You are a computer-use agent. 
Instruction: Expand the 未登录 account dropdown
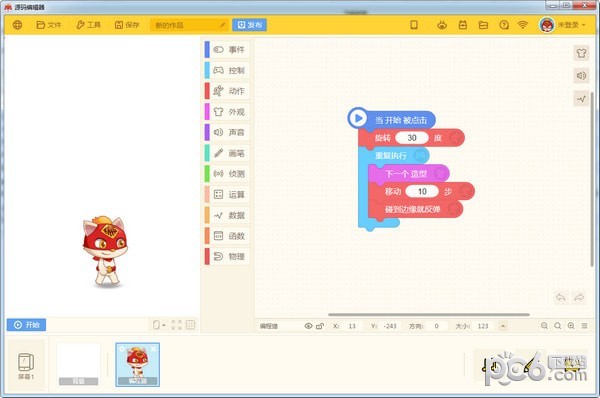[571, 25]
